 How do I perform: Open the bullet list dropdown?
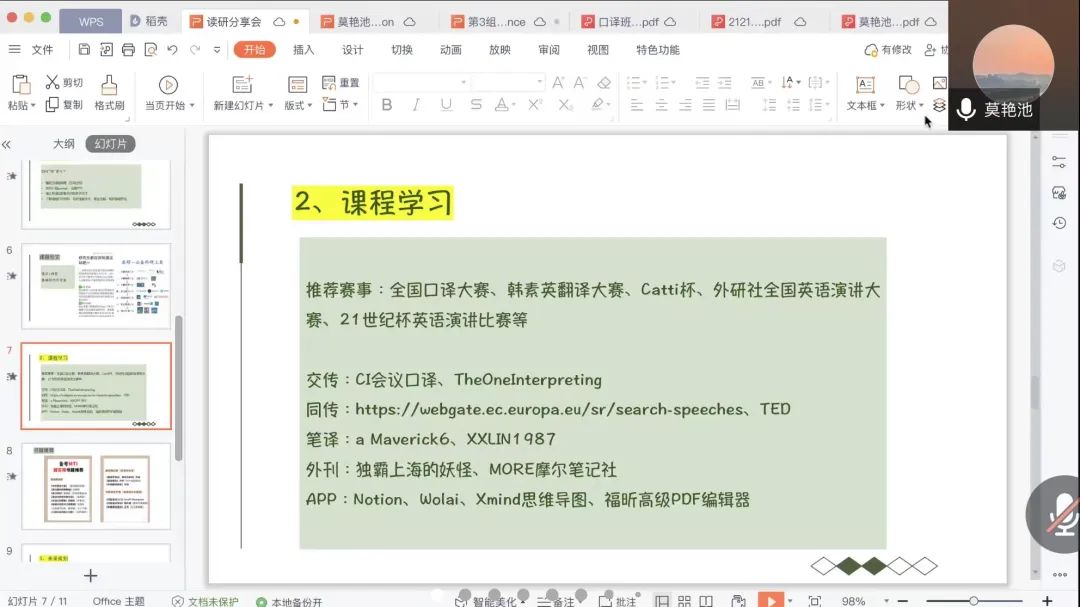(x=646, y=83)
